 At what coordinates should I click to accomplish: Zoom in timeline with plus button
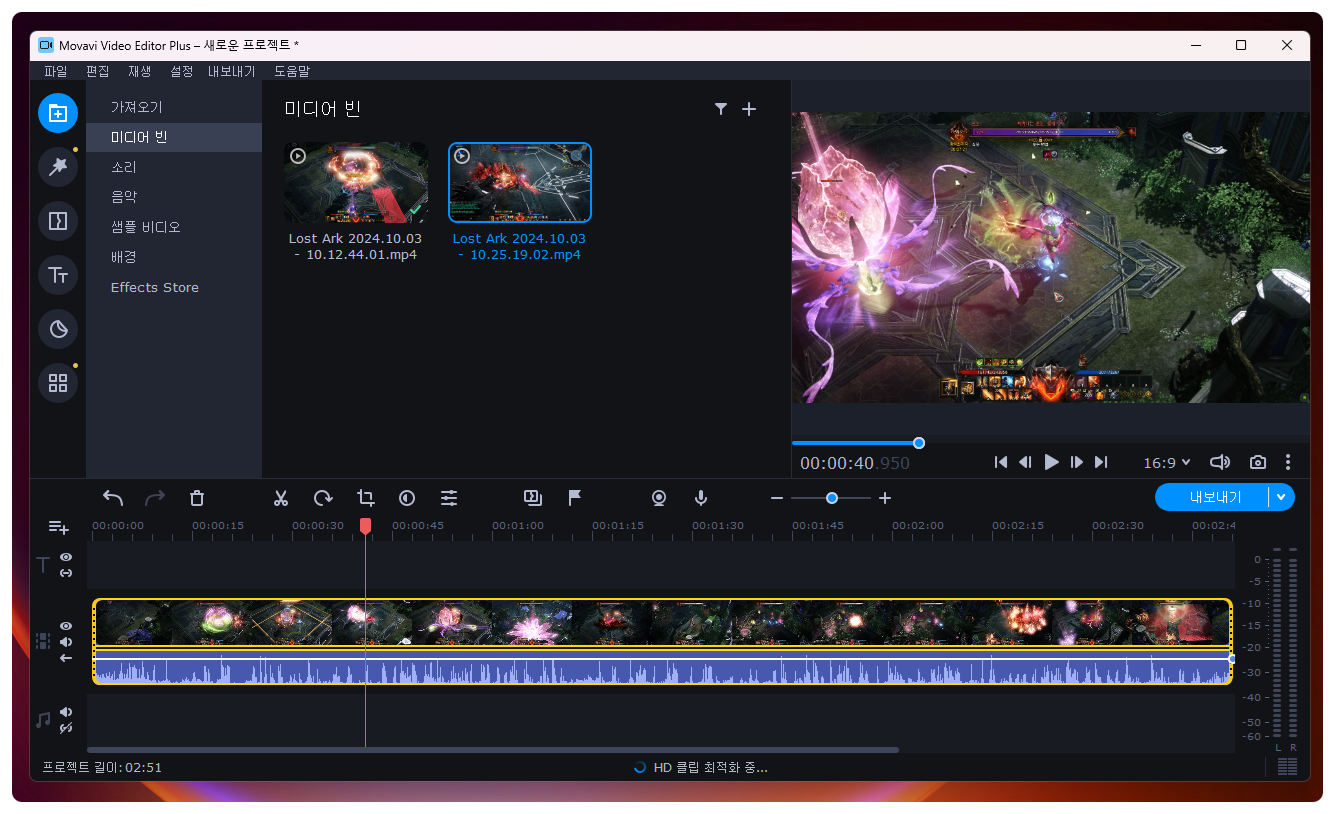[x=884, y=498]
